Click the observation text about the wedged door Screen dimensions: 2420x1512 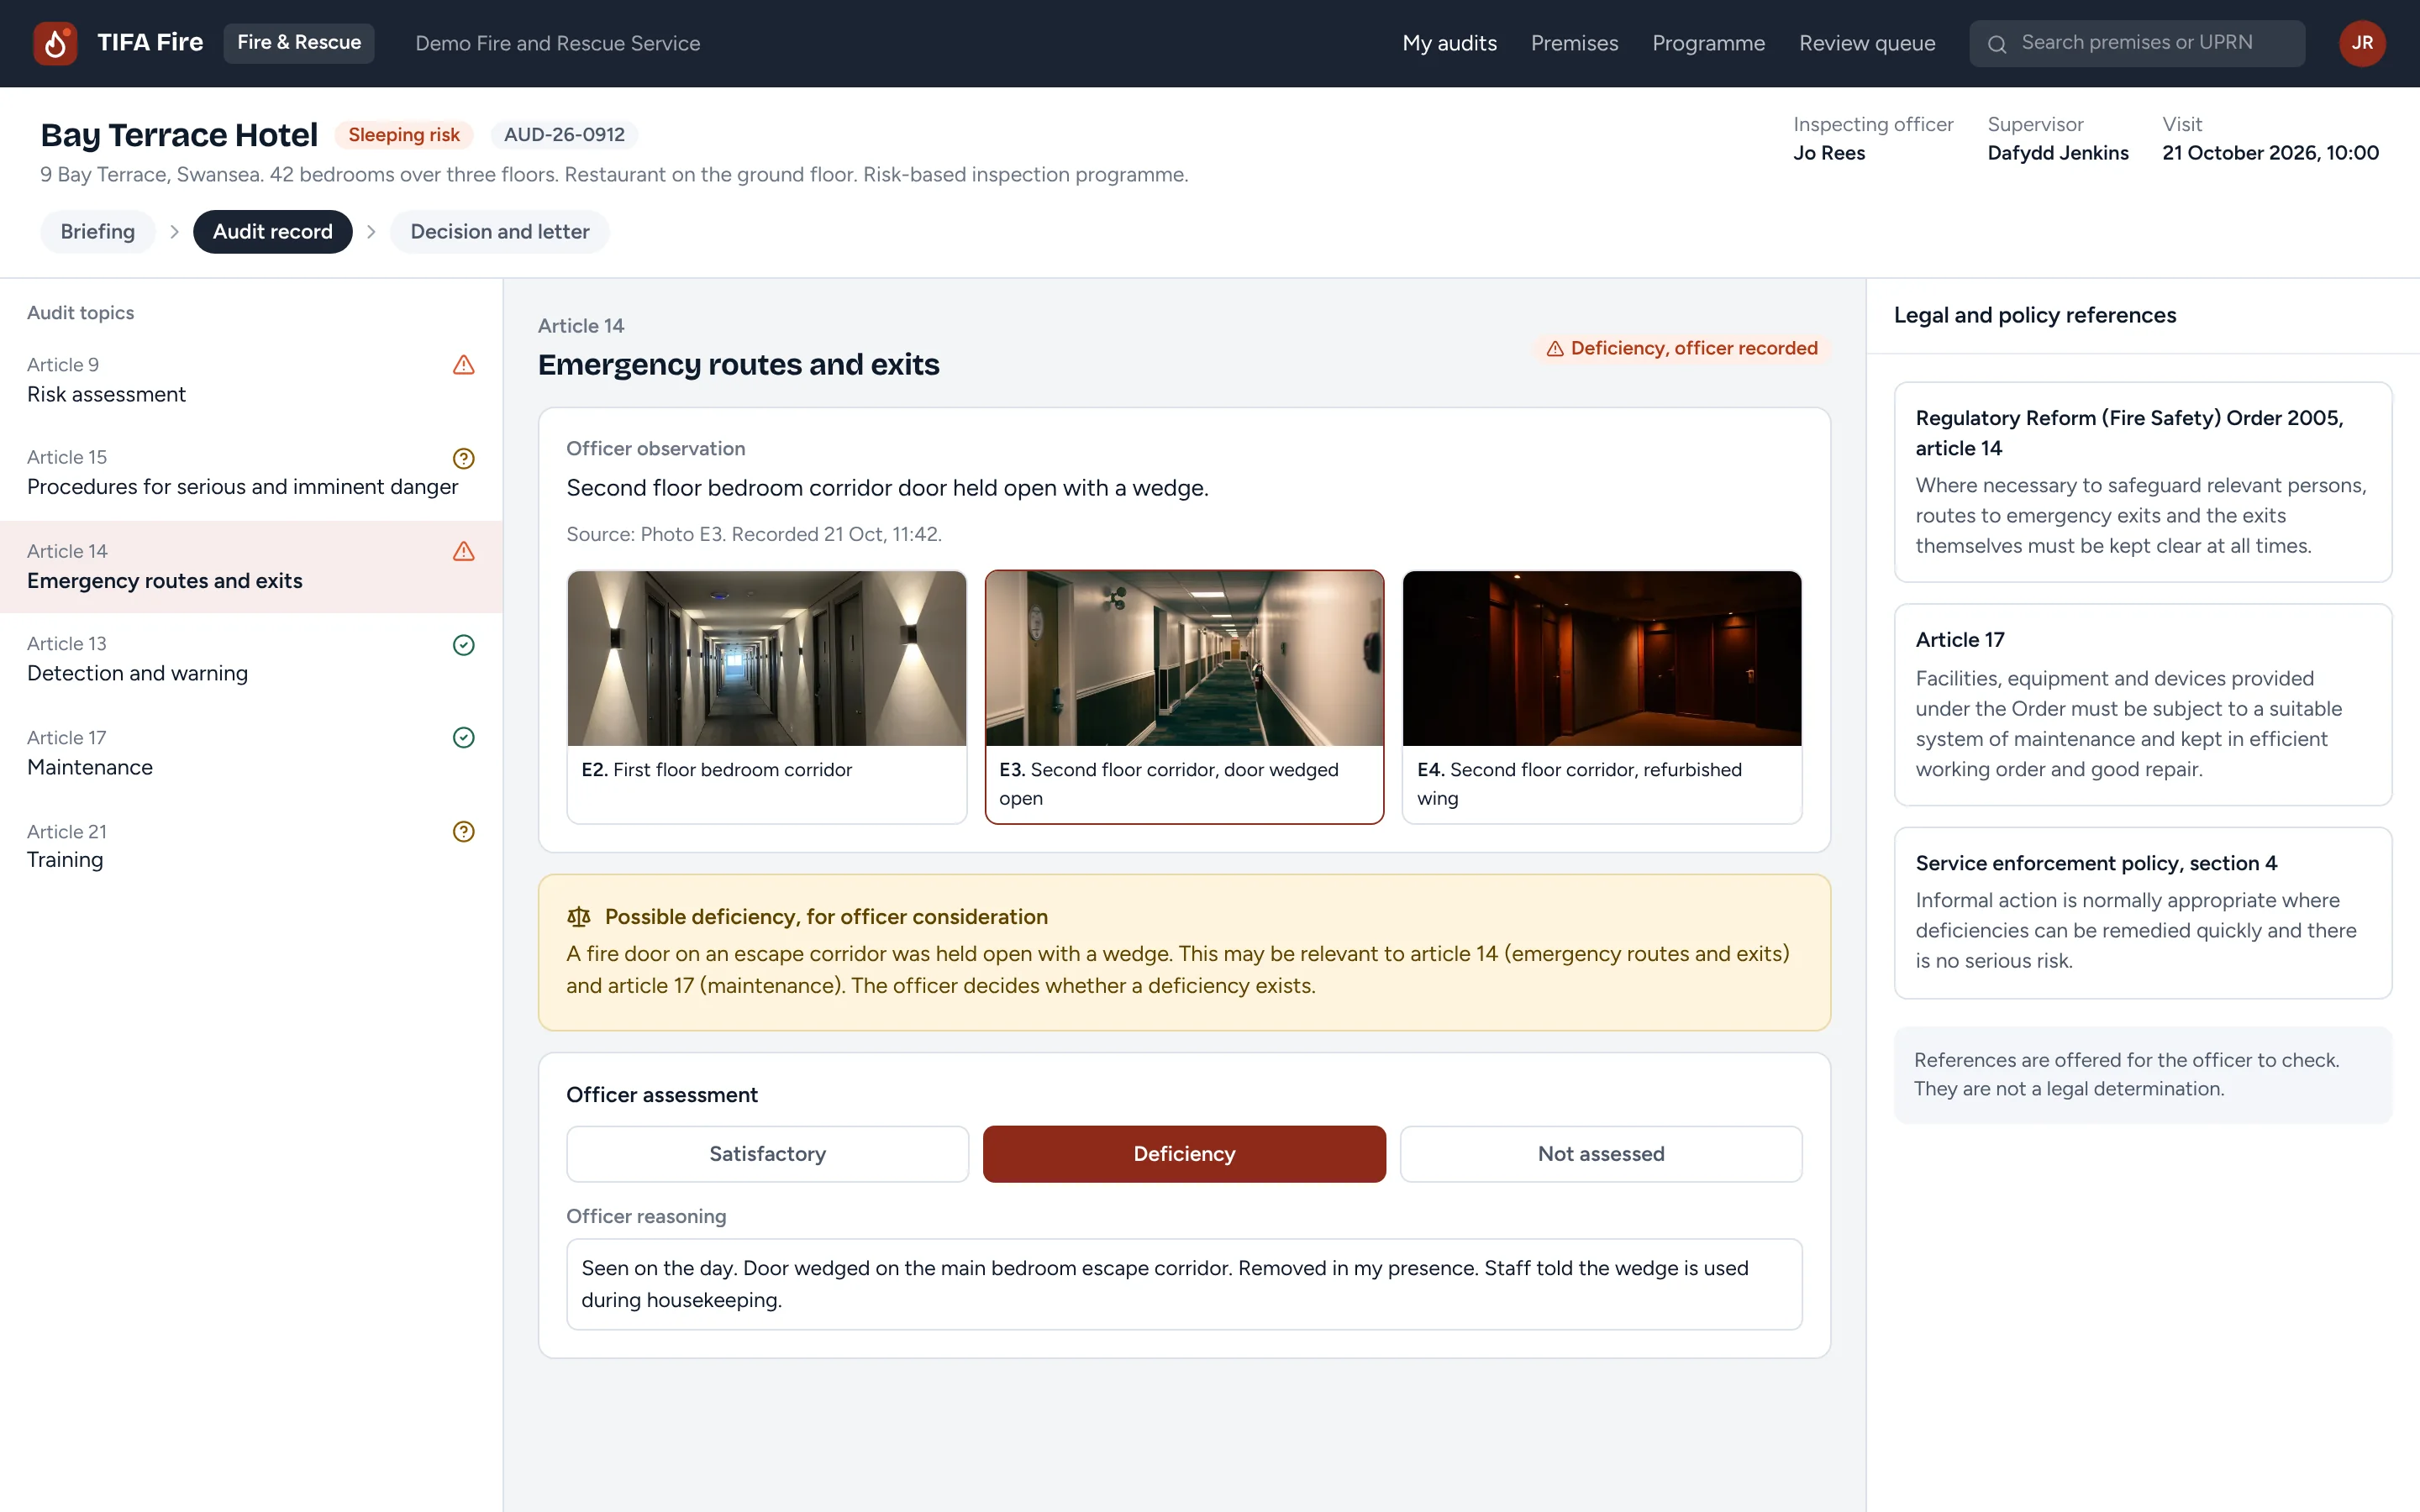pos(887,488)
